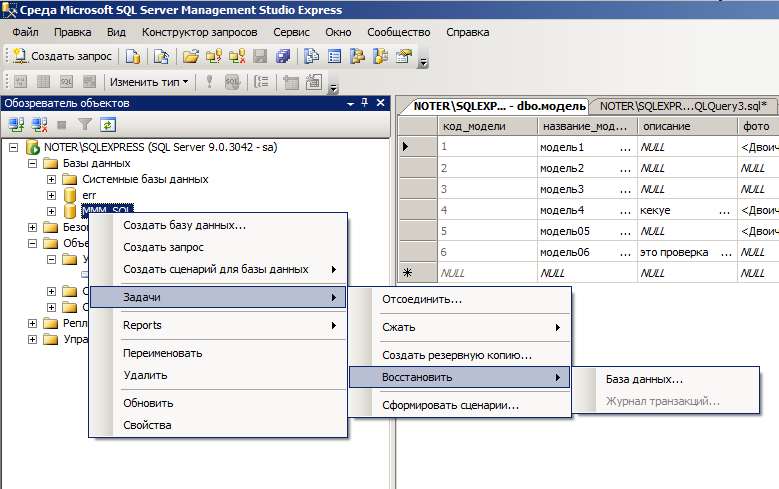Click the Disconnect icon in Object Explorer
The height and width of the screenshot is (489, 779).
39,124
